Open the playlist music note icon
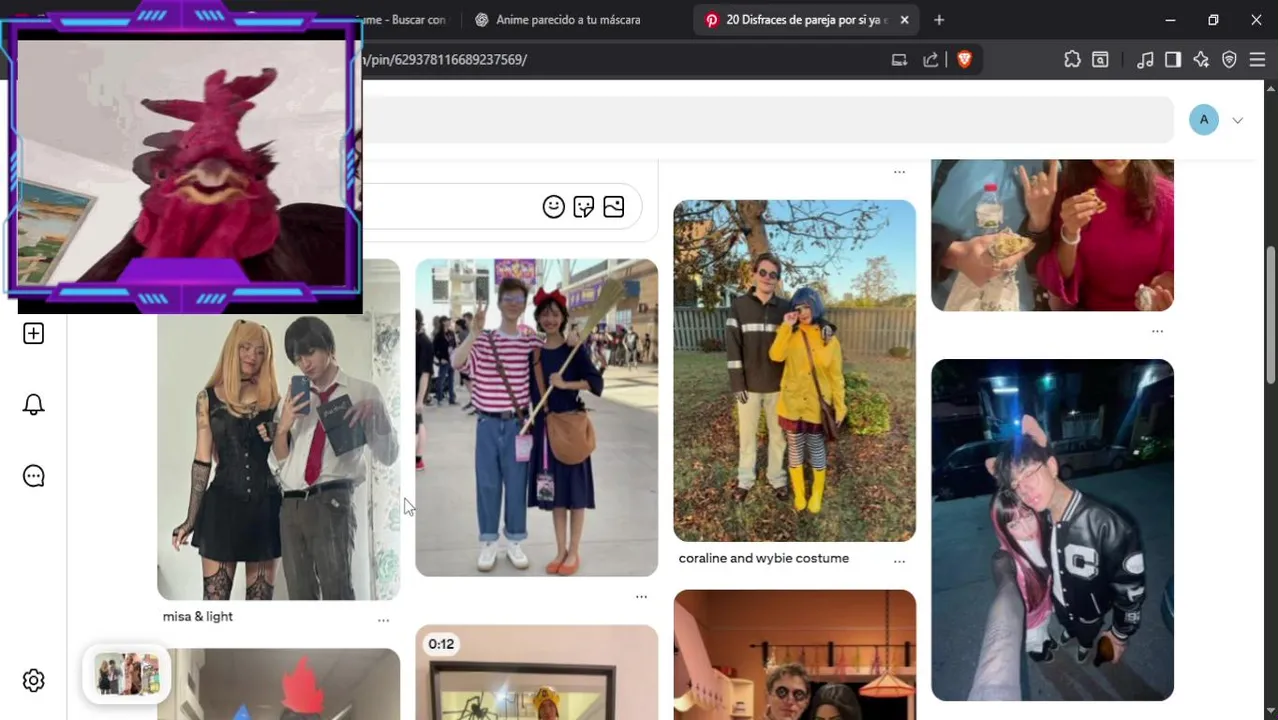Viewport: 1278px width, 720px height. click(1145, 60)
